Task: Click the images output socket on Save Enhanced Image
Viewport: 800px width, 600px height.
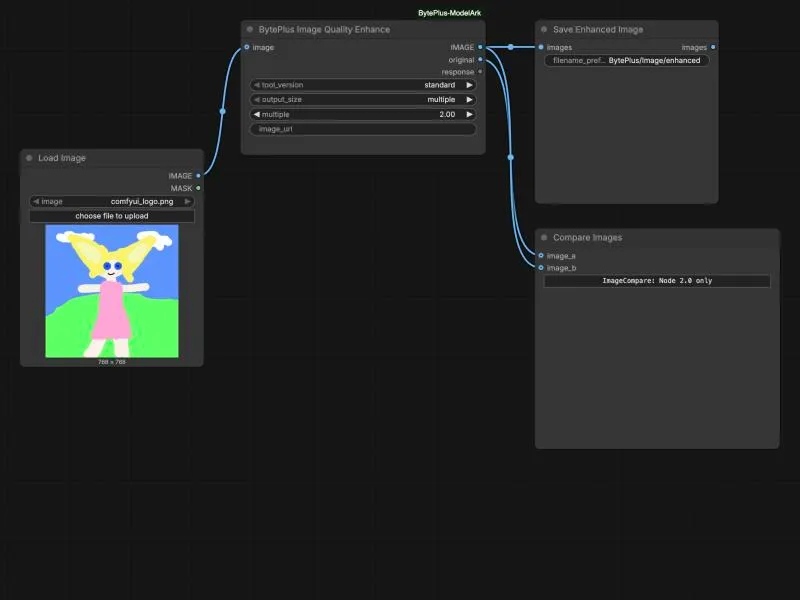Action: 713,47
